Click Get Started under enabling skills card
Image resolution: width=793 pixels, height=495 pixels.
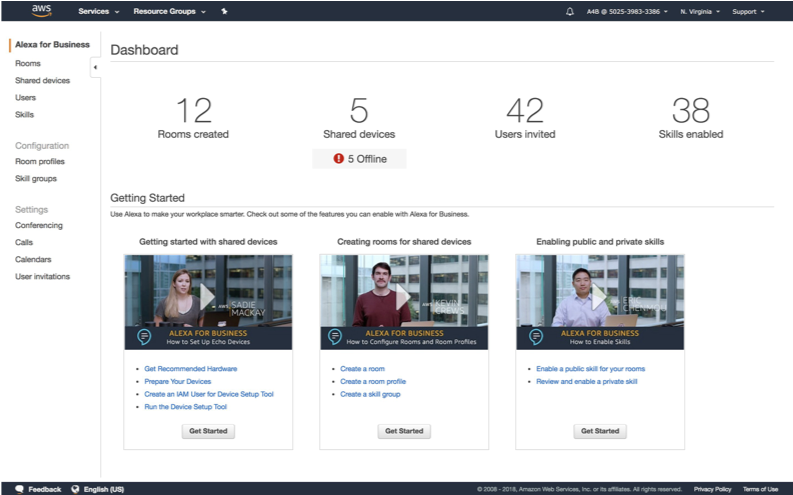click(600, 431)
